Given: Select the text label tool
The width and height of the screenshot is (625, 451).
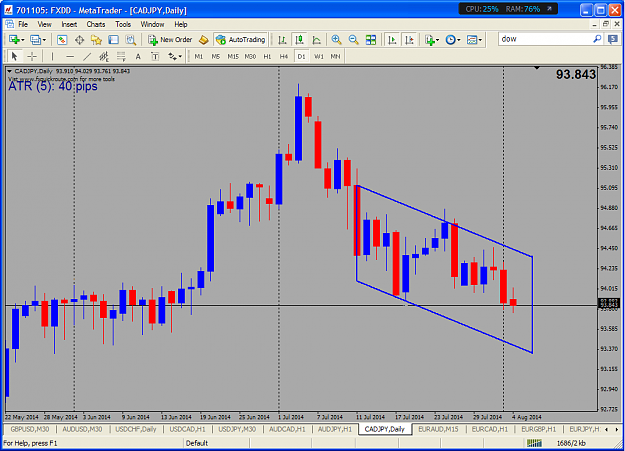Looking at the screenshot, I should click(x=155, y=56).
